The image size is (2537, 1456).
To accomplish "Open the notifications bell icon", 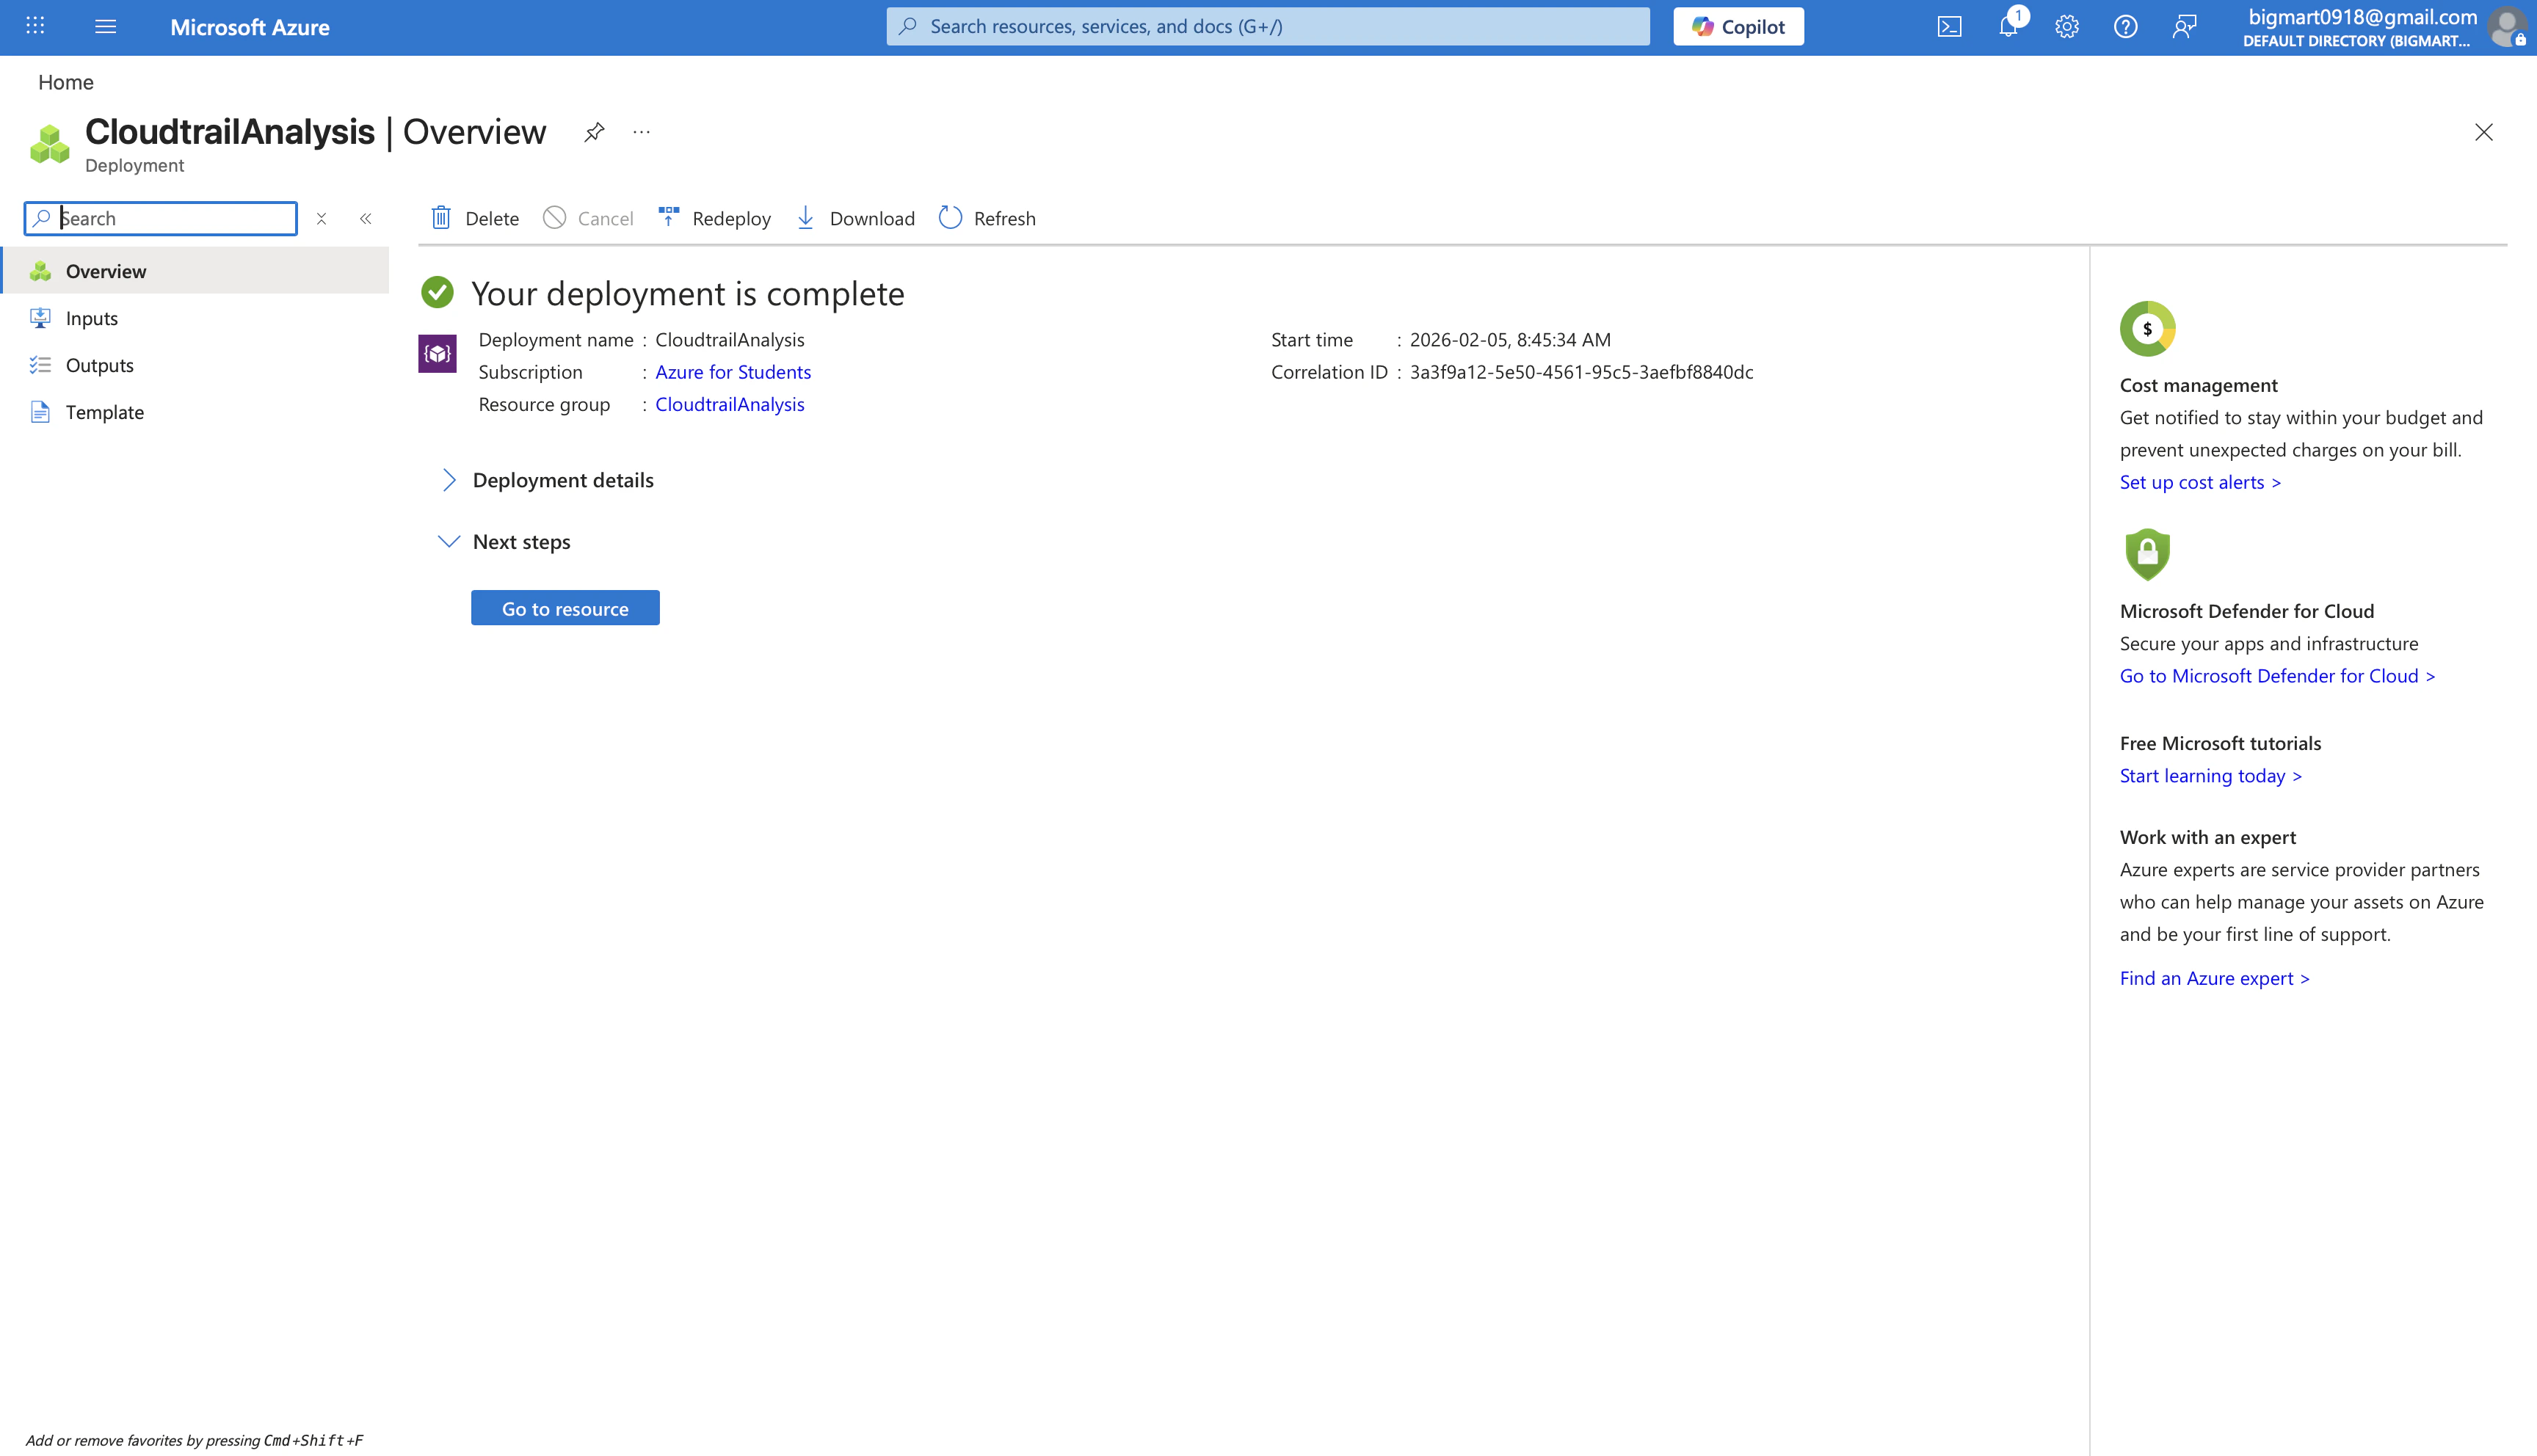I will [2008, 27].
